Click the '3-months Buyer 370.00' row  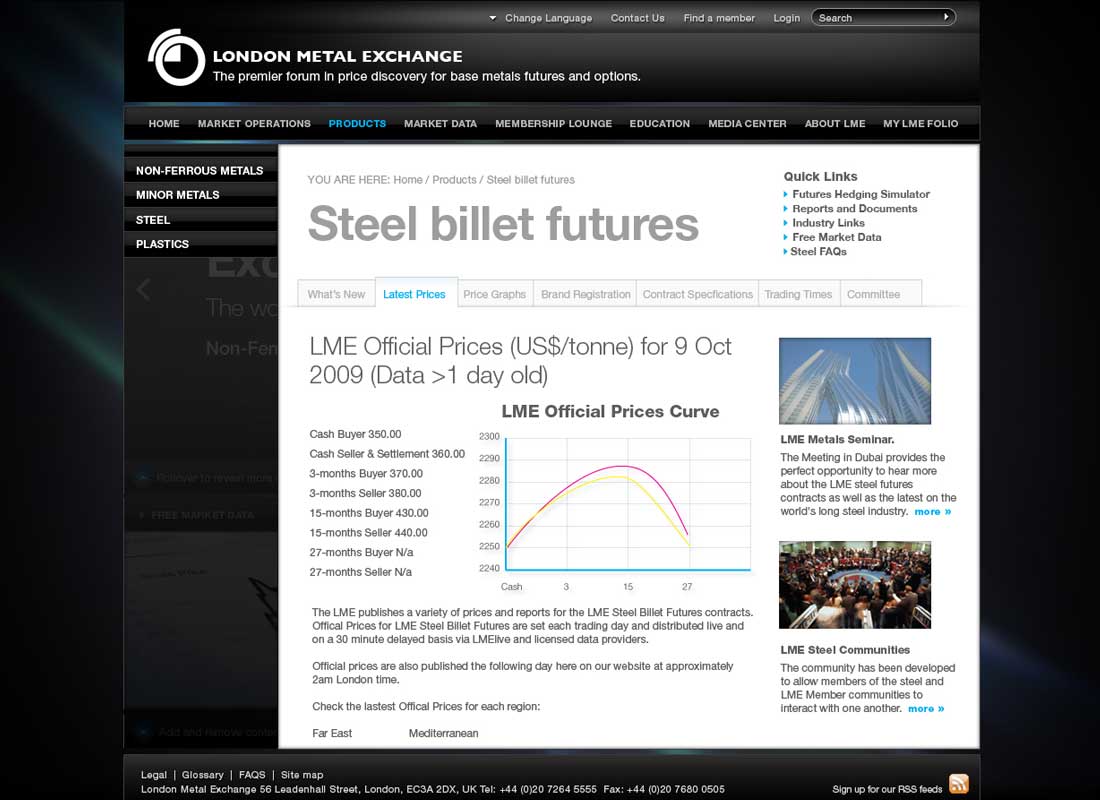click(x=366, y=474)
